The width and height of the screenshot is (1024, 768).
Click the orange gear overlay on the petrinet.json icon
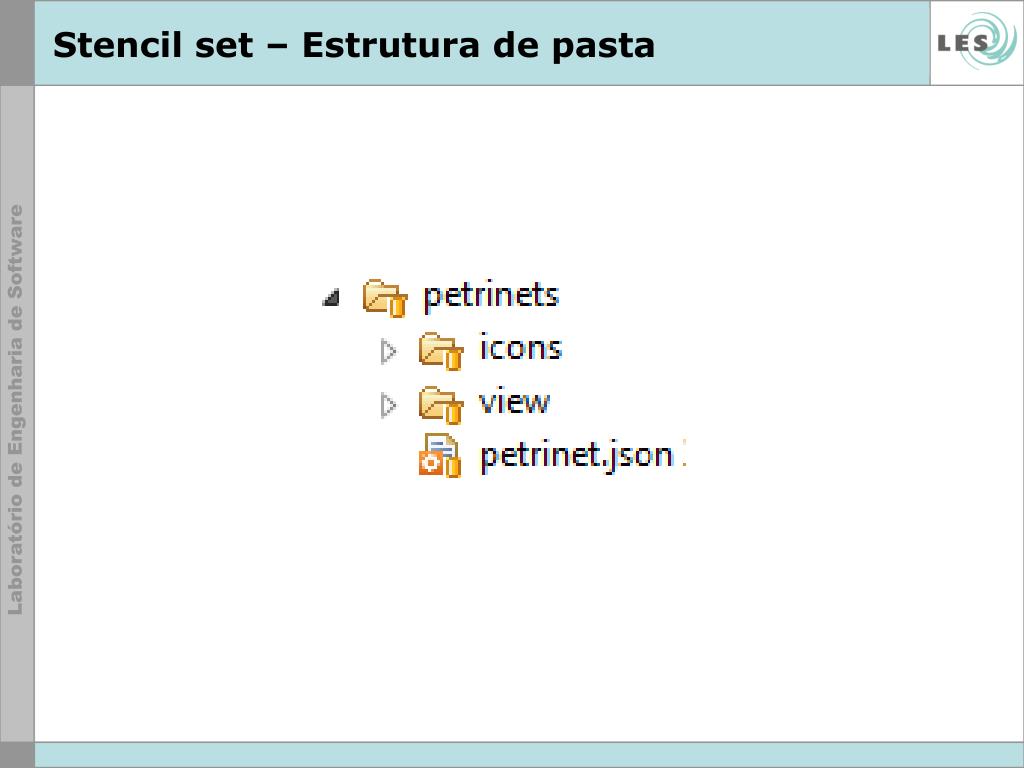[430, 464]
